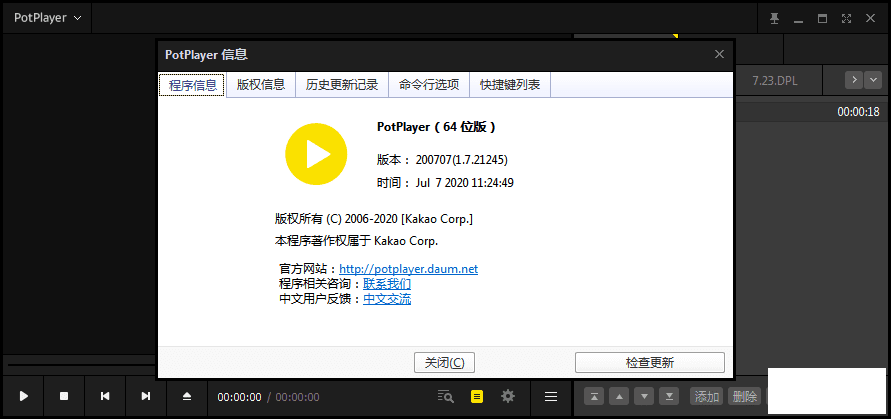Image resolution: width=891 pixels, height=419 pixels.
Task: Move the playlist item down
Action: pos(644,396)
